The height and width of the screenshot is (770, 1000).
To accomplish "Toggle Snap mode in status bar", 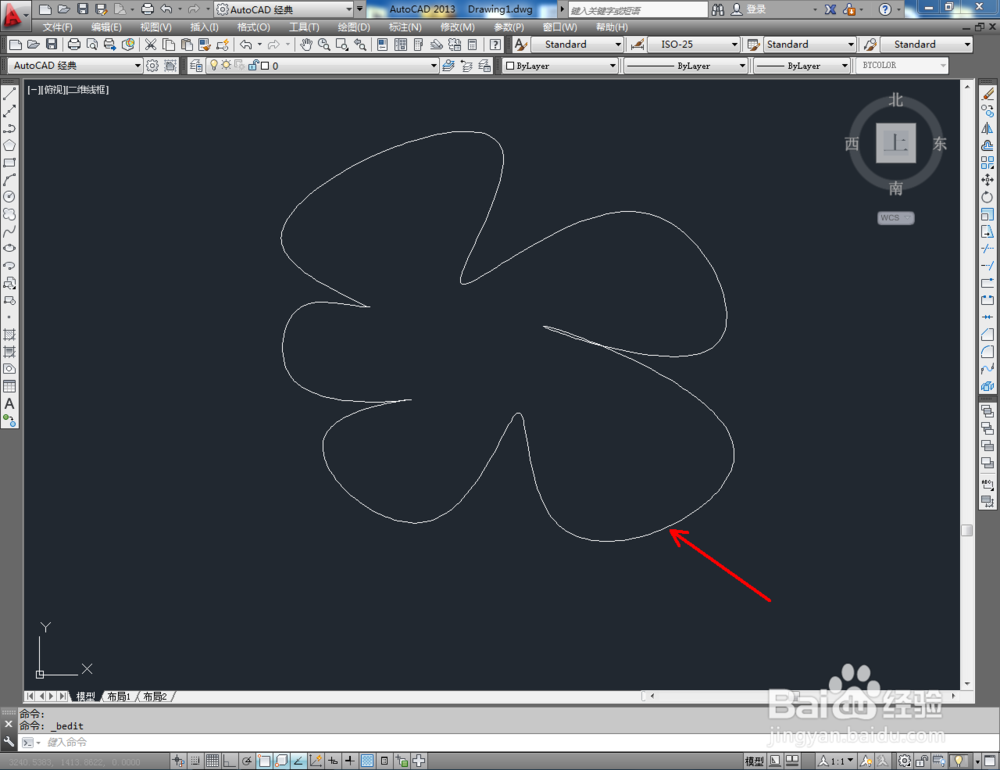I will pos(195,760).
